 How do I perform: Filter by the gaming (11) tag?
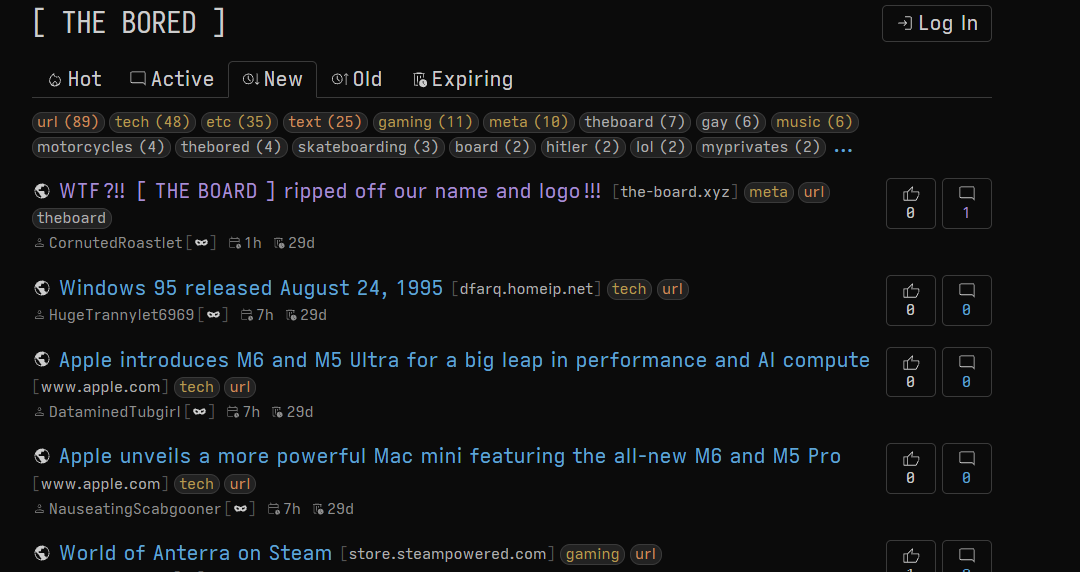pos(425,123)
